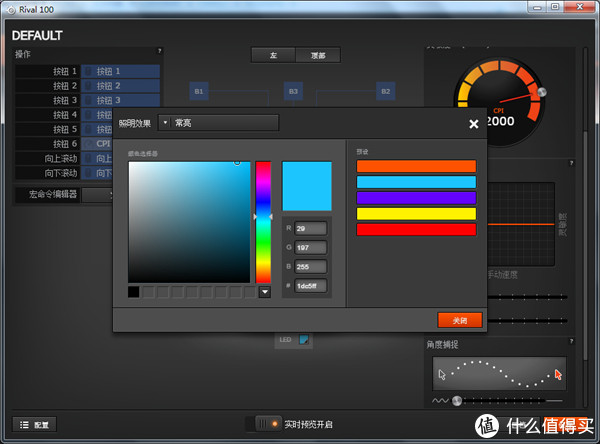This screenshot has height=444, width=600.
Task: Select the red preset color bar
Action: (x=416, y=229)
